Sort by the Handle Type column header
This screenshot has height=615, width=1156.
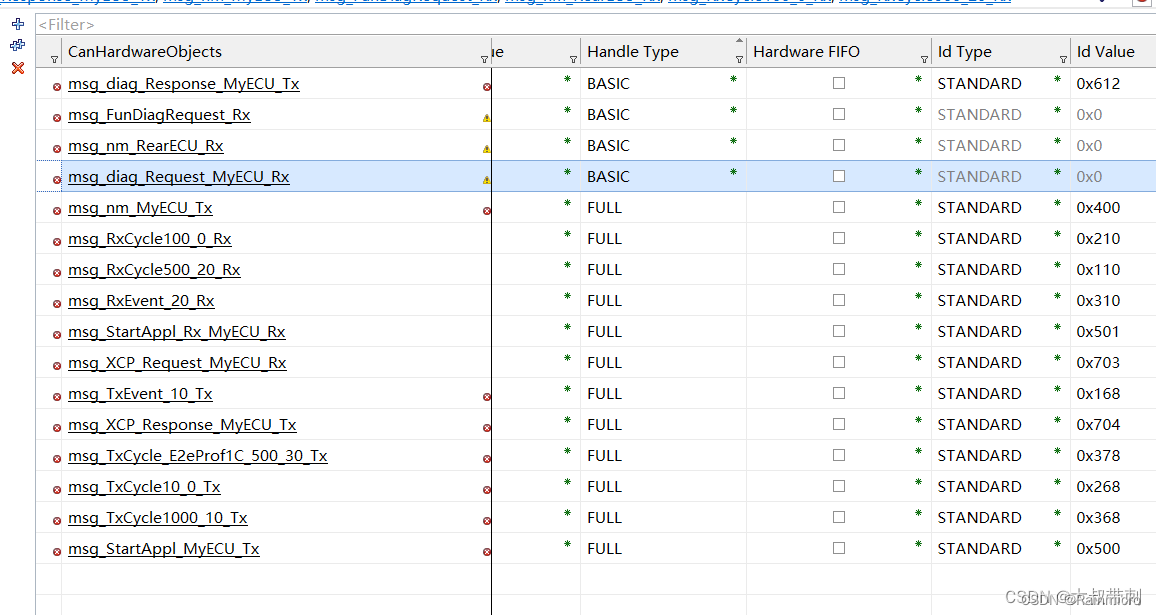633,52
